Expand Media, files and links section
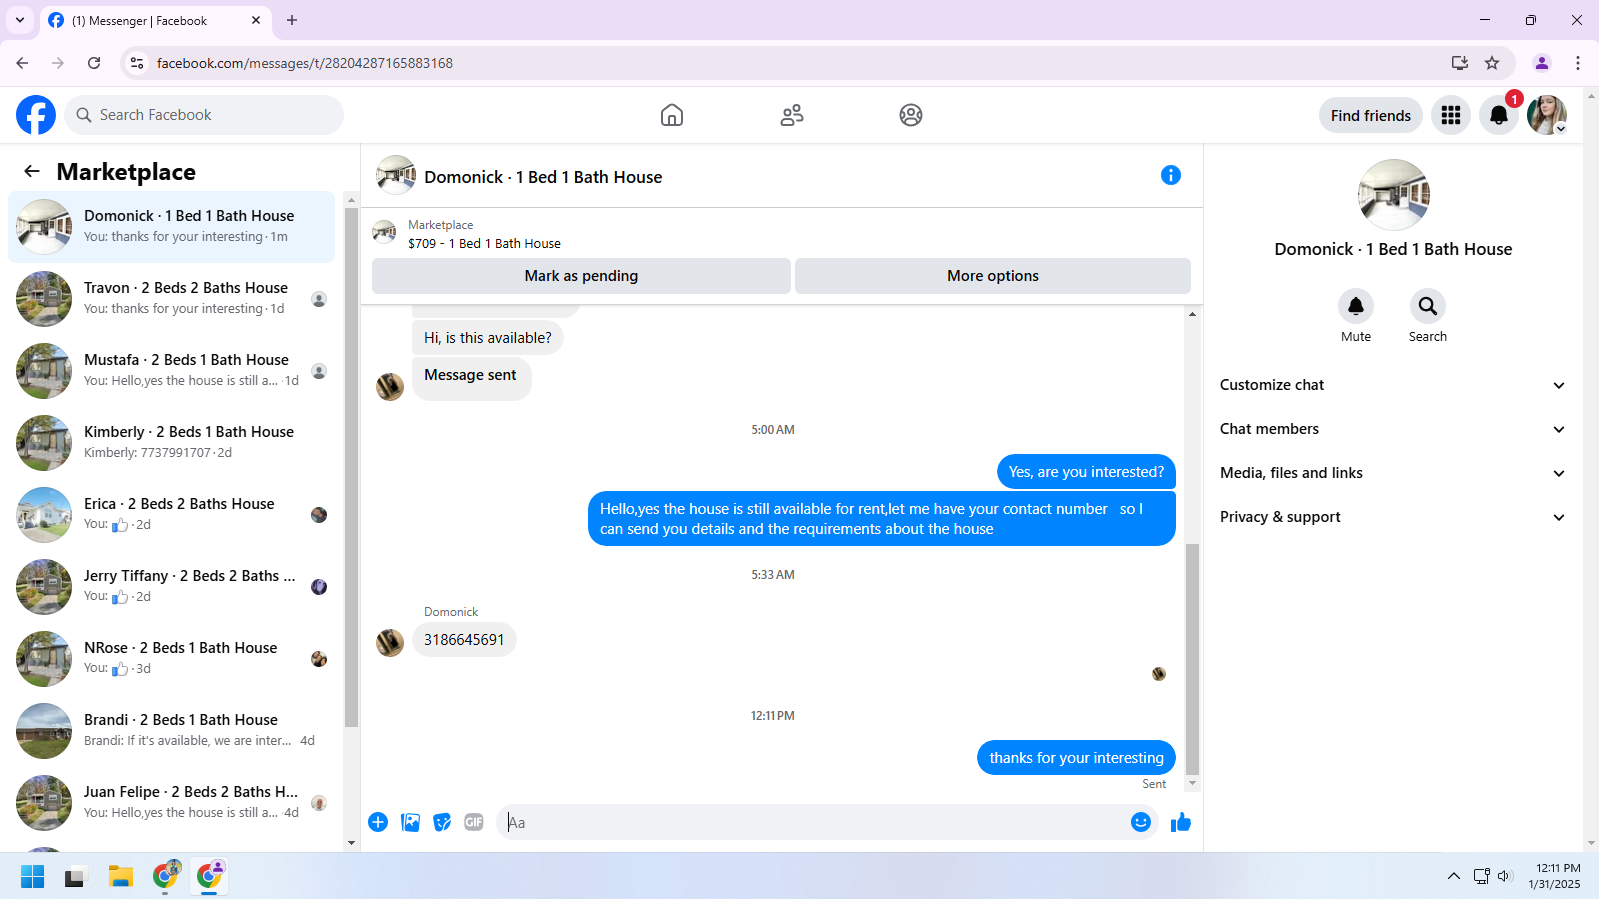1599x899 pixels. (x=1393, y=473)
